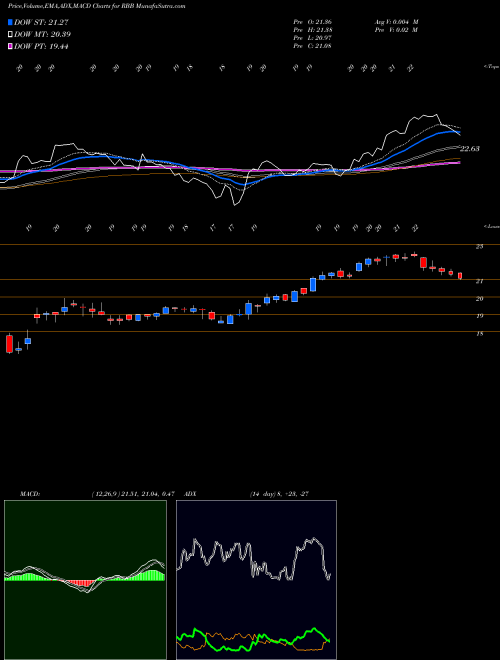Click the ADX parameters '(14 day) 8, +23, -27'
This screenshot has width=500, height=660.
tap(279, 494)
